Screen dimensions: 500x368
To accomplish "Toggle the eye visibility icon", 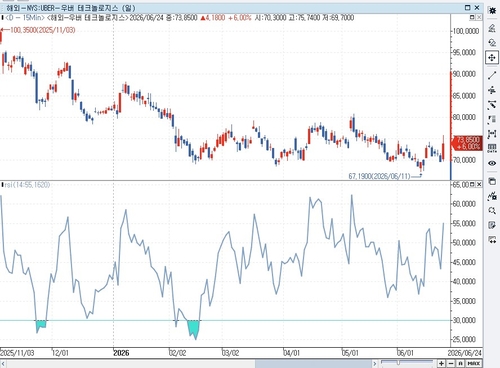I will [492, 163].
